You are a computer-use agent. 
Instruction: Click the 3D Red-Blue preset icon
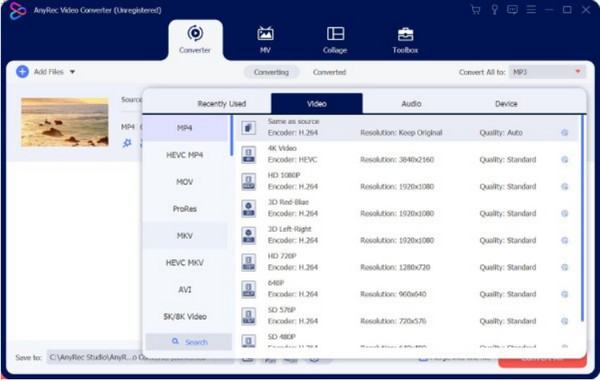(x=249, y=208)
